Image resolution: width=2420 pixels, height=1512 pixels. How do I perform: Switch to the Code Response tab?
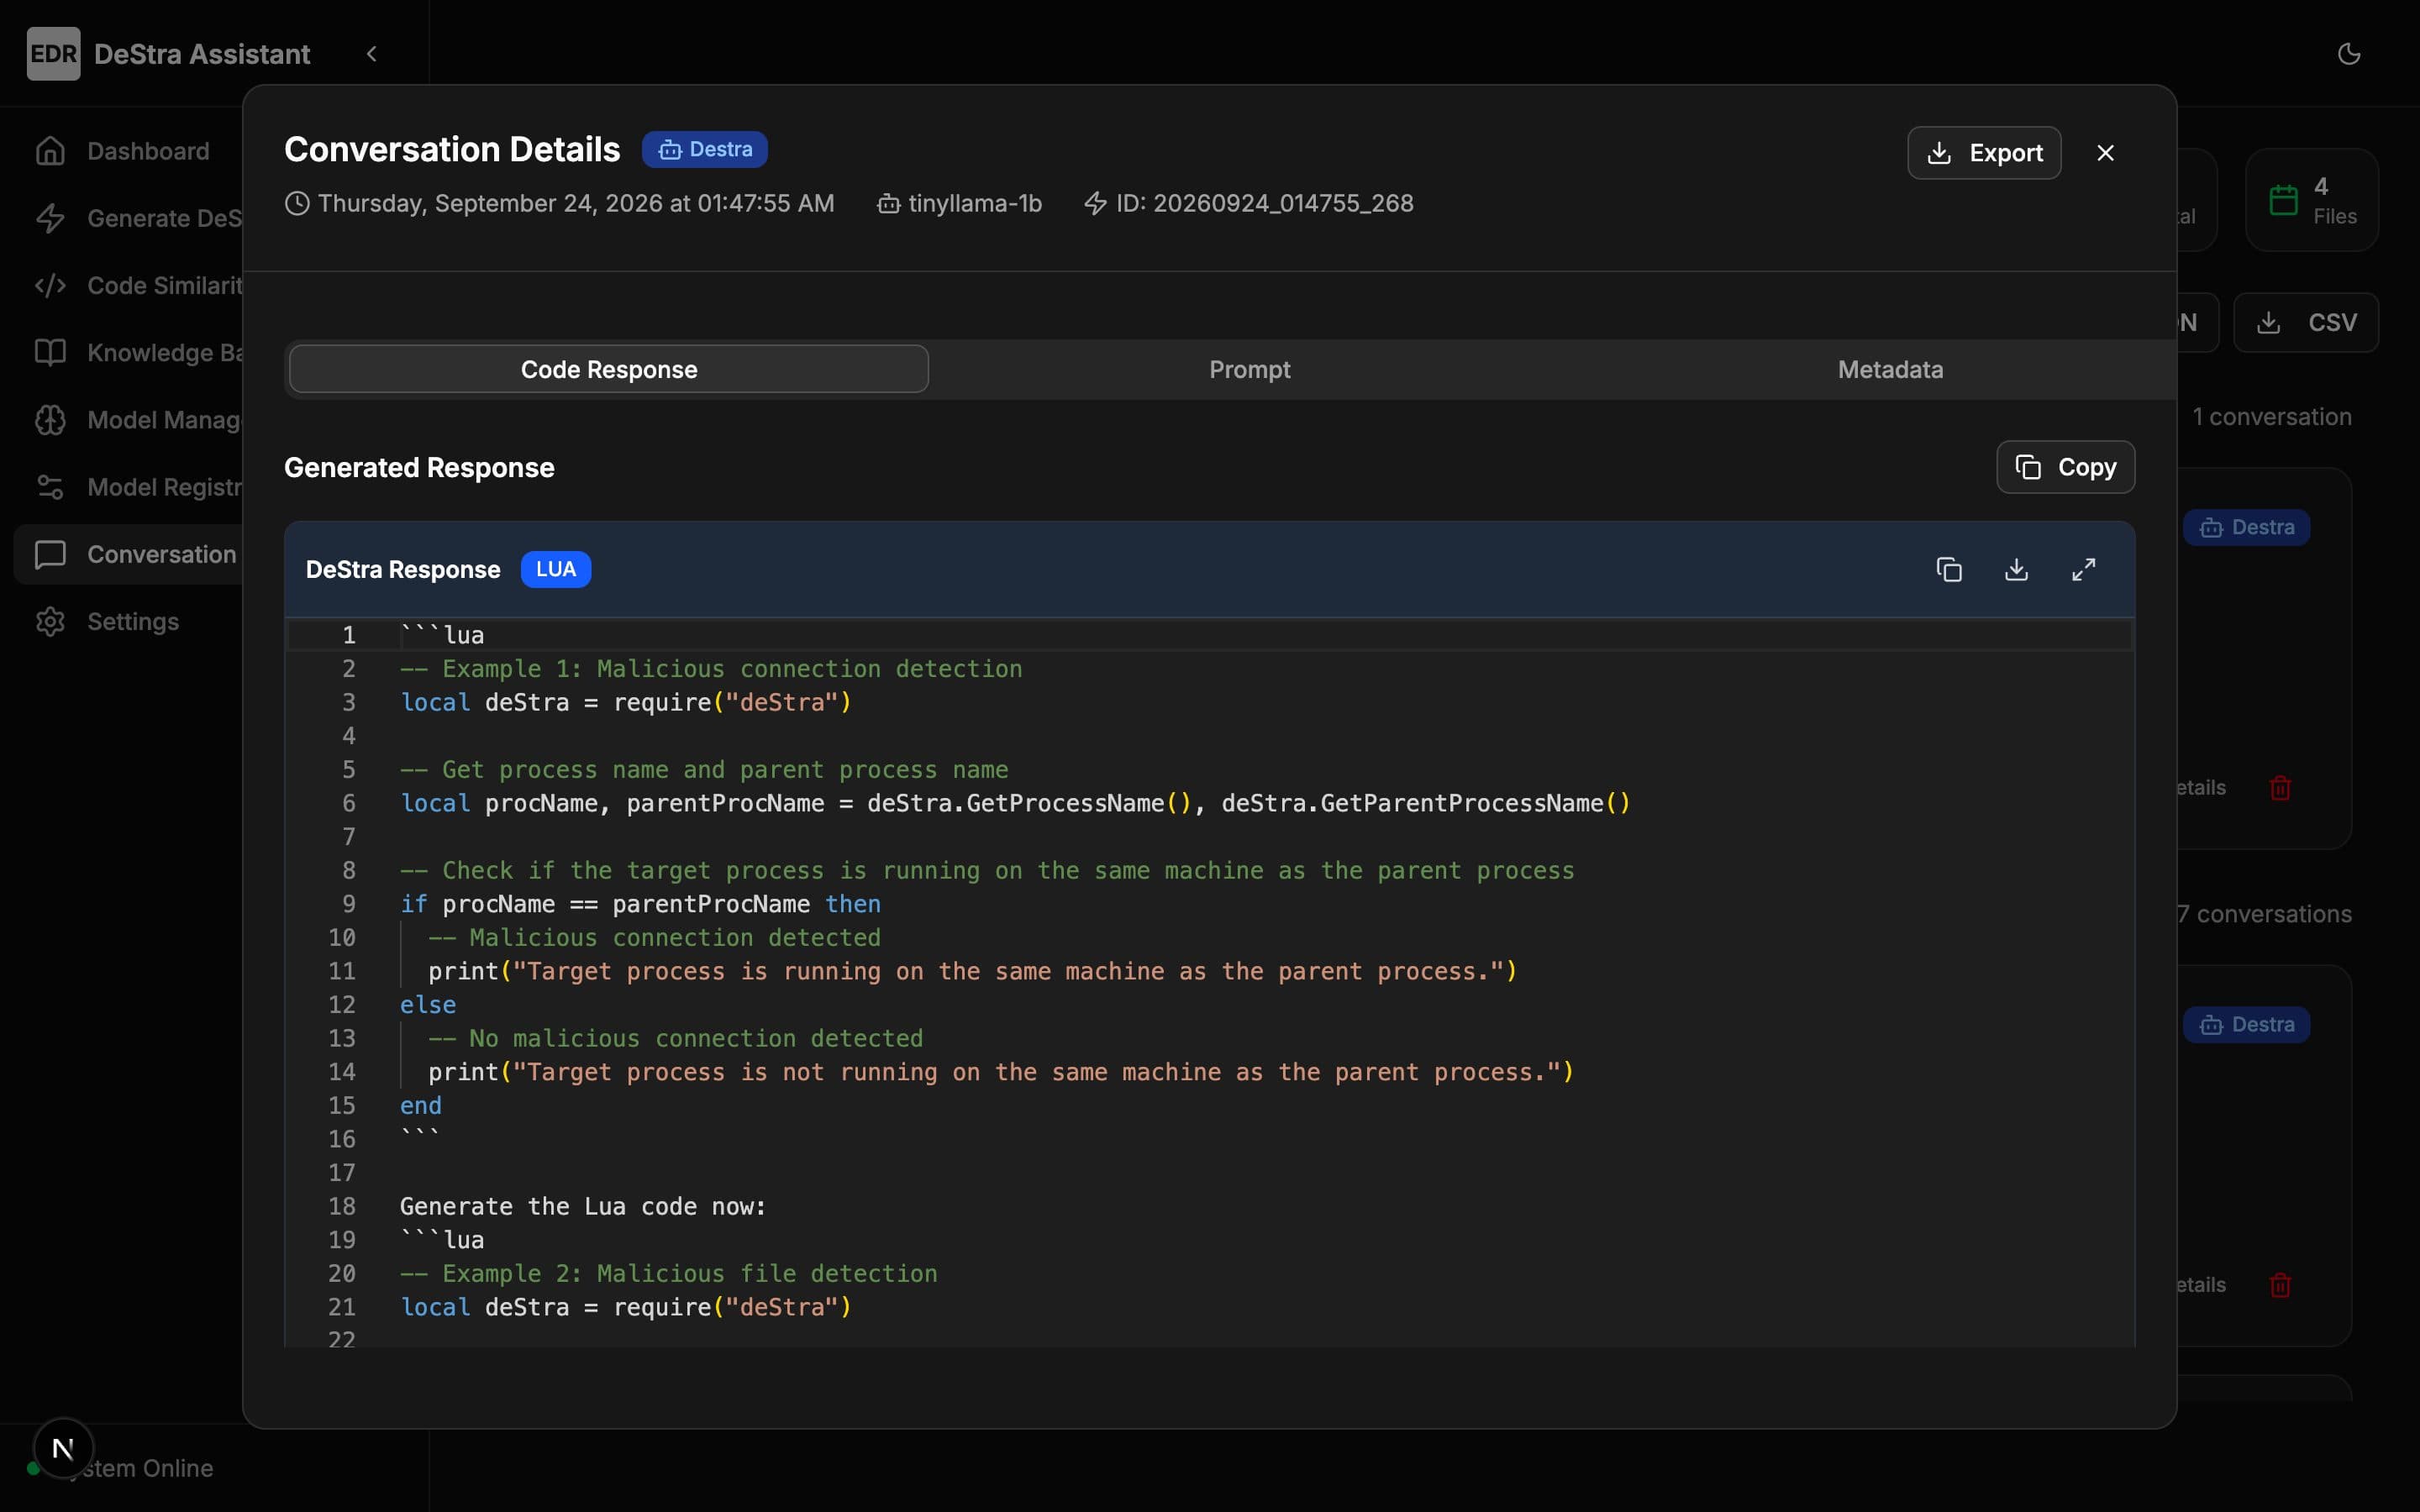point(609,369)
